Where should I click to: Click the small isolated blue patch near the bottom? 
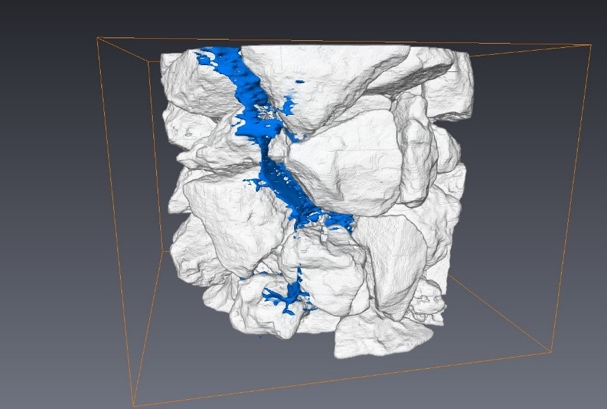[x=285, y=295]
